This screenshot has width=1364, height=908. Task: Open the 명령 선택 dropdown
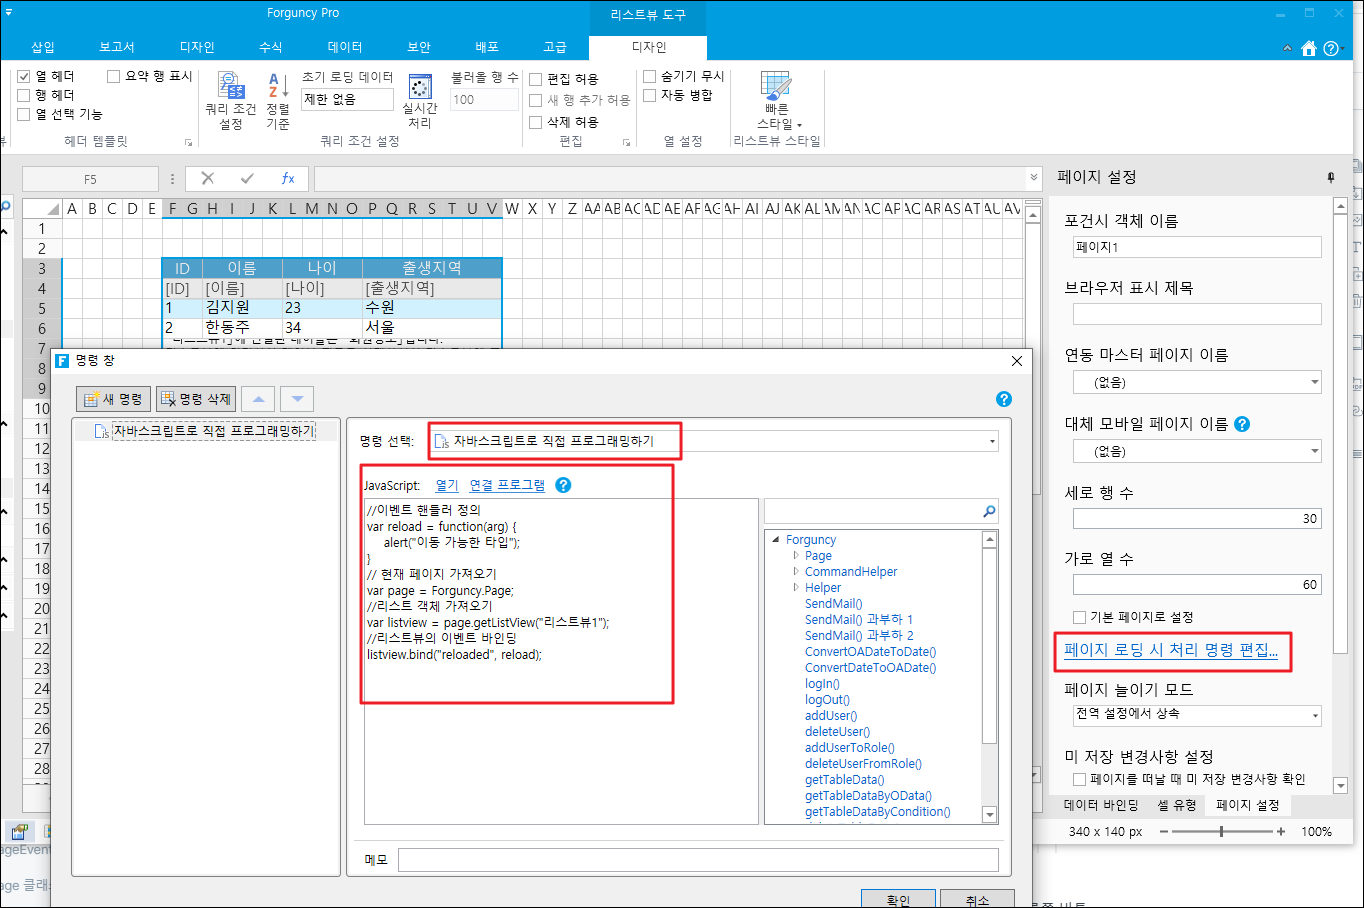point(992,441)
